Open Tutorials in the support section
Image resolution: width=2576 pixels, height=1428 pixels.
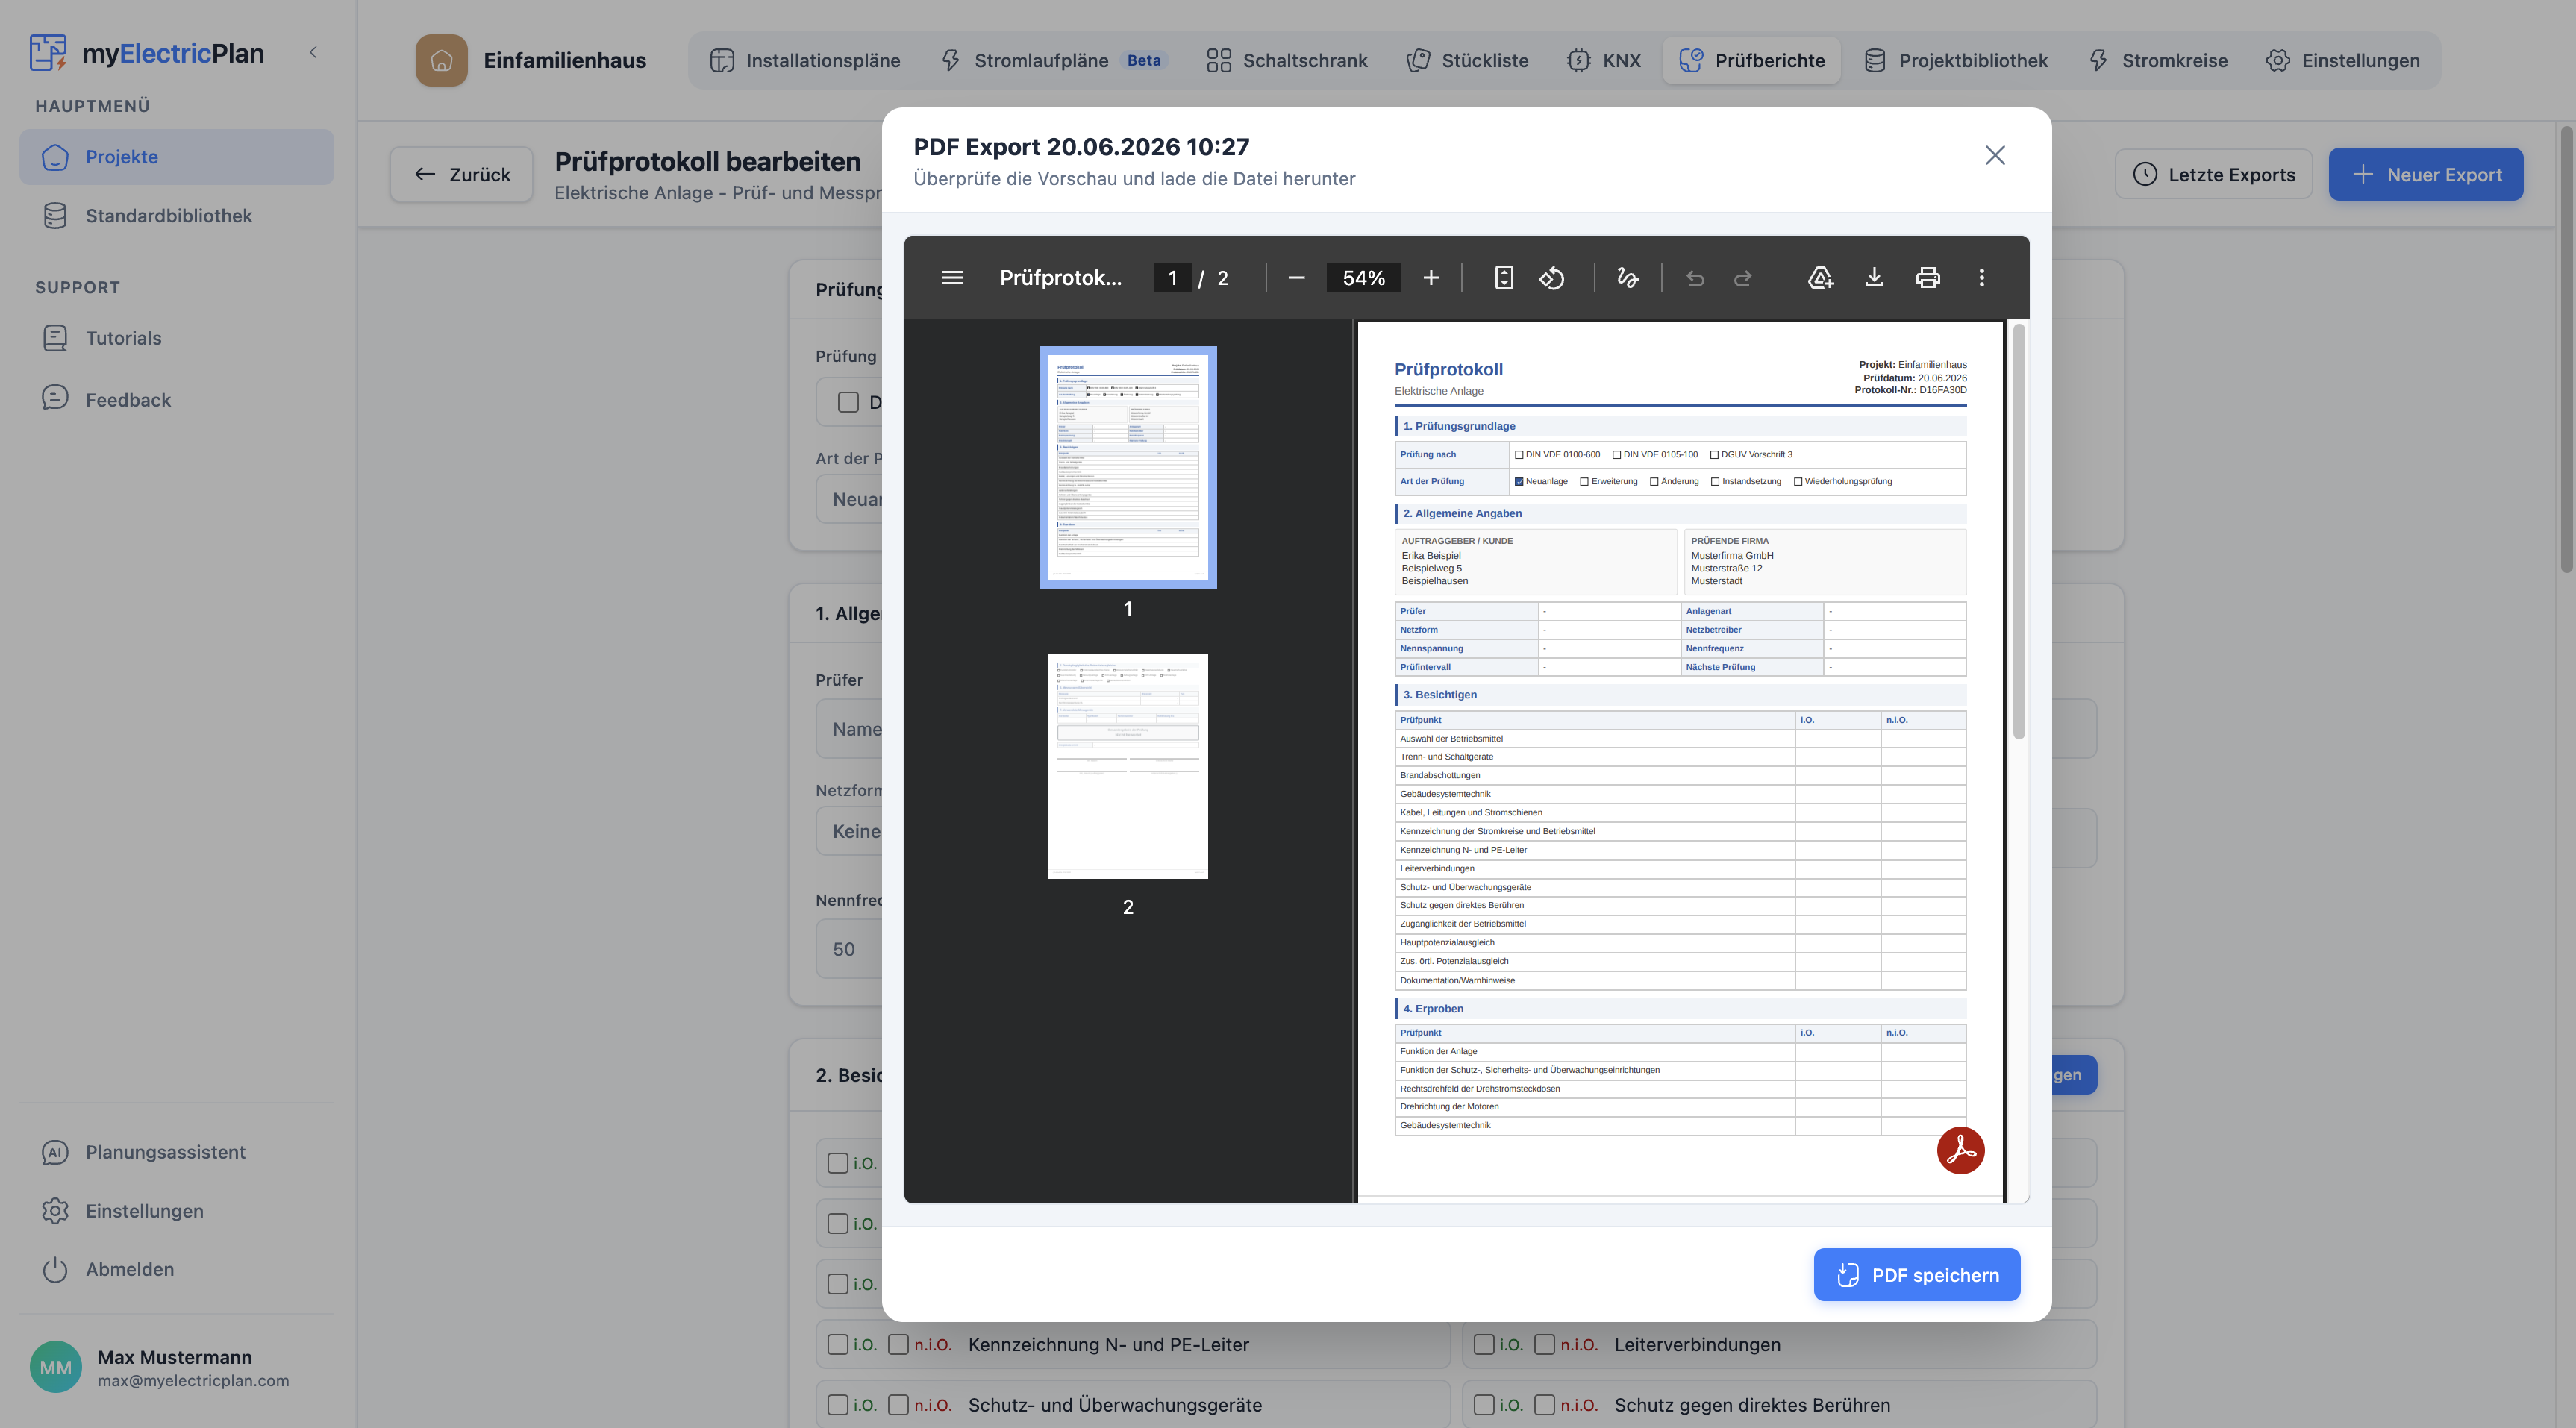click(x=176, y=338)
